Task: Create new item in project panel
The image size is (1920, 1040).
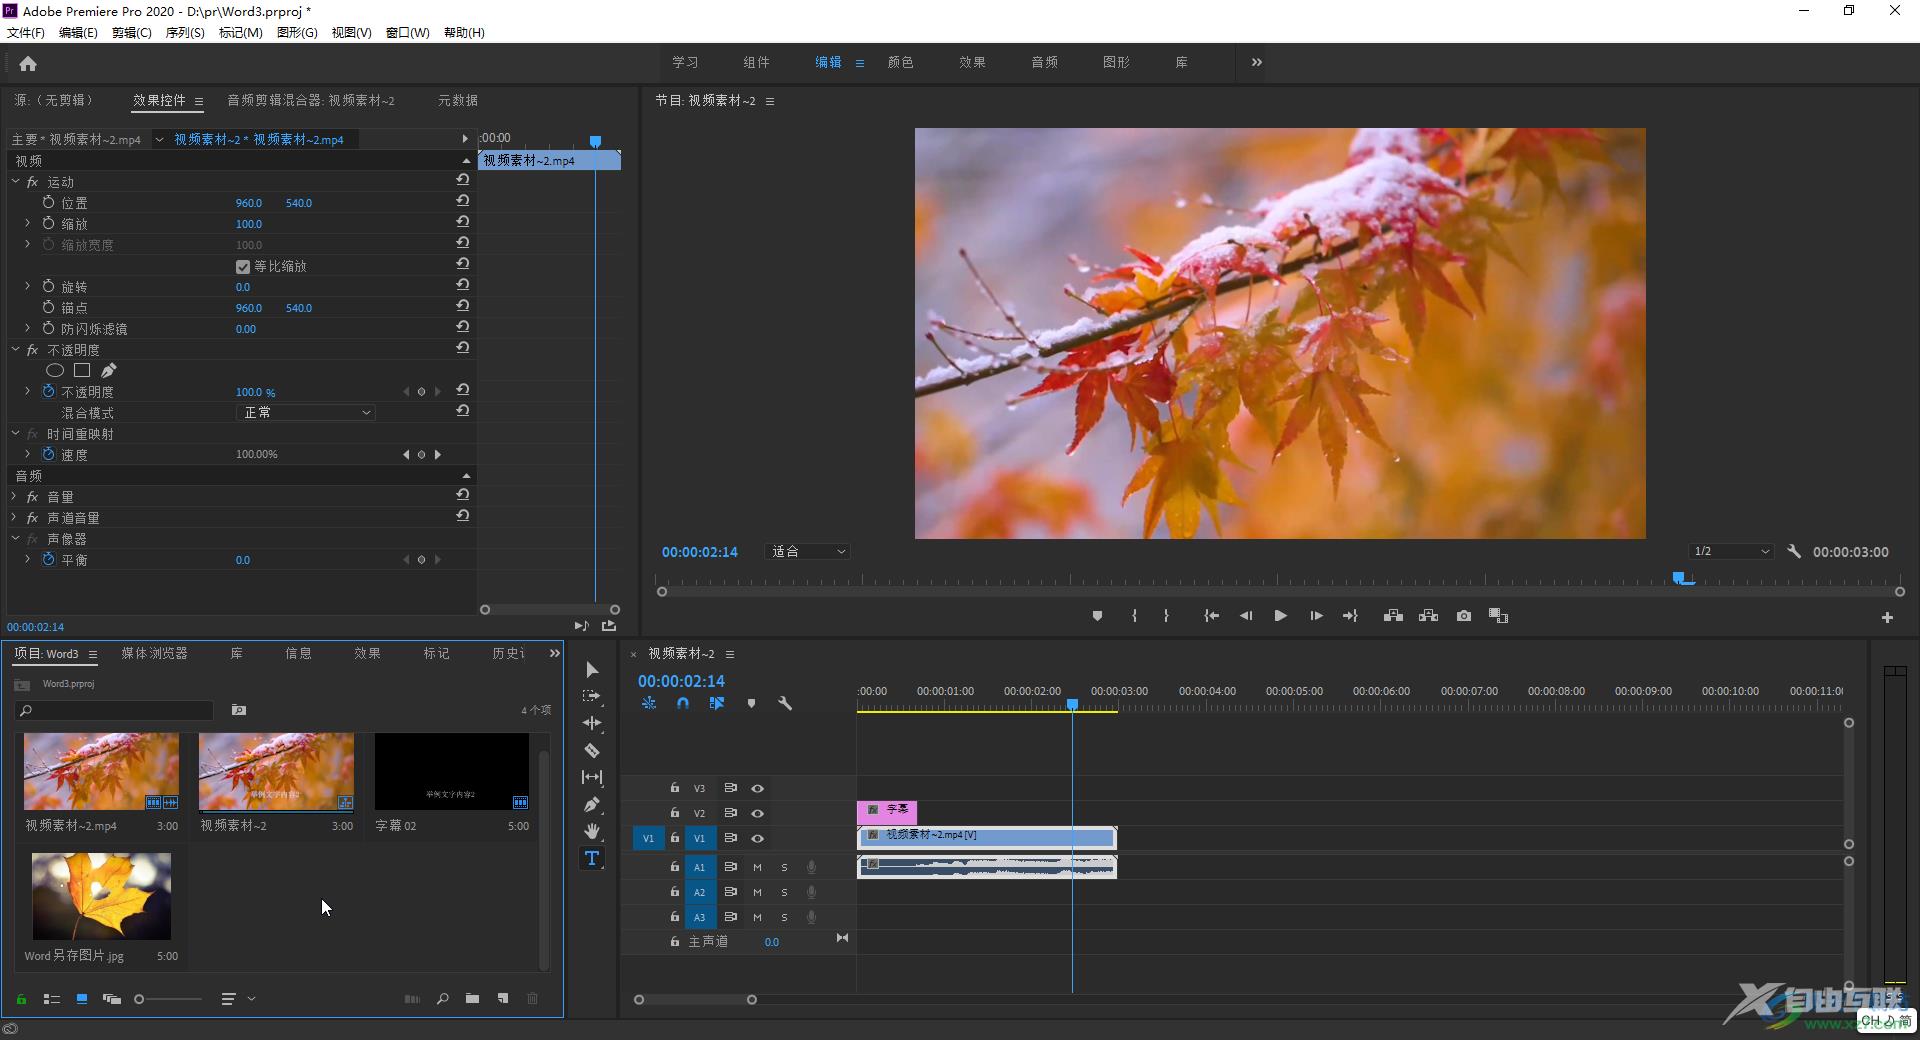Action: click(503, 998)
